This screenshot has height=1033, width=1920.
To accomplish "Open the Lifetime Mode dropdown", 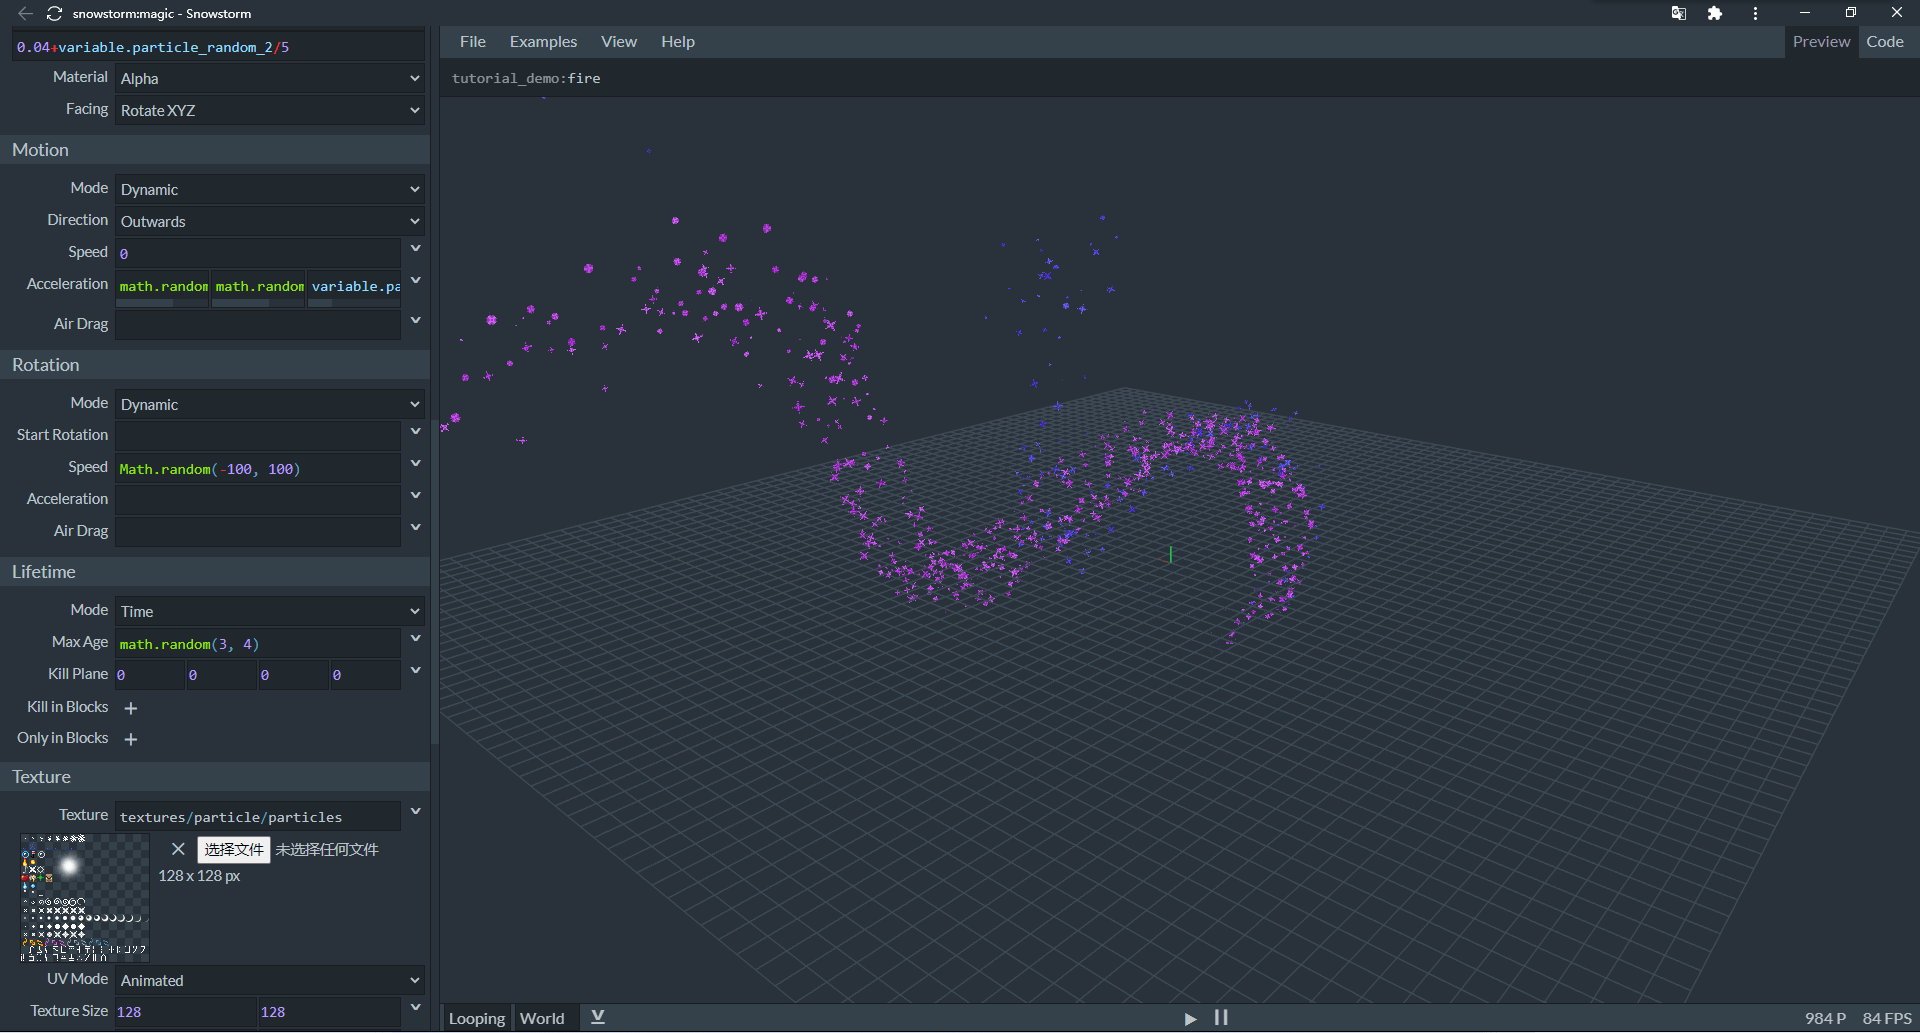I will (270, 611).
